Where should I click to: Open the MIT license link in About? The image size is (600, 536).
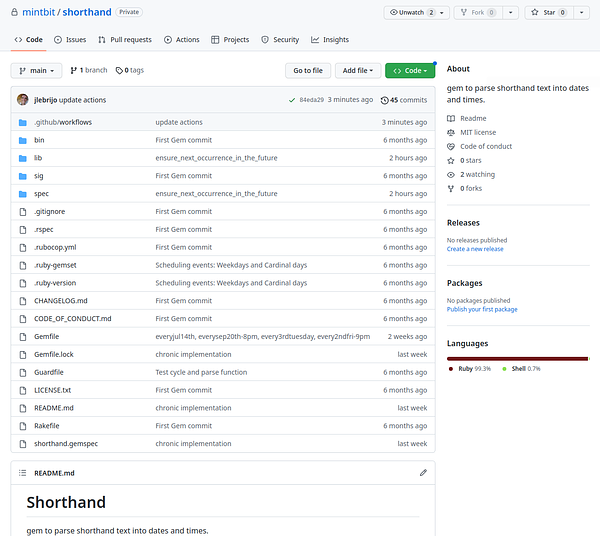pyautogui.click(x=477, y=132)
